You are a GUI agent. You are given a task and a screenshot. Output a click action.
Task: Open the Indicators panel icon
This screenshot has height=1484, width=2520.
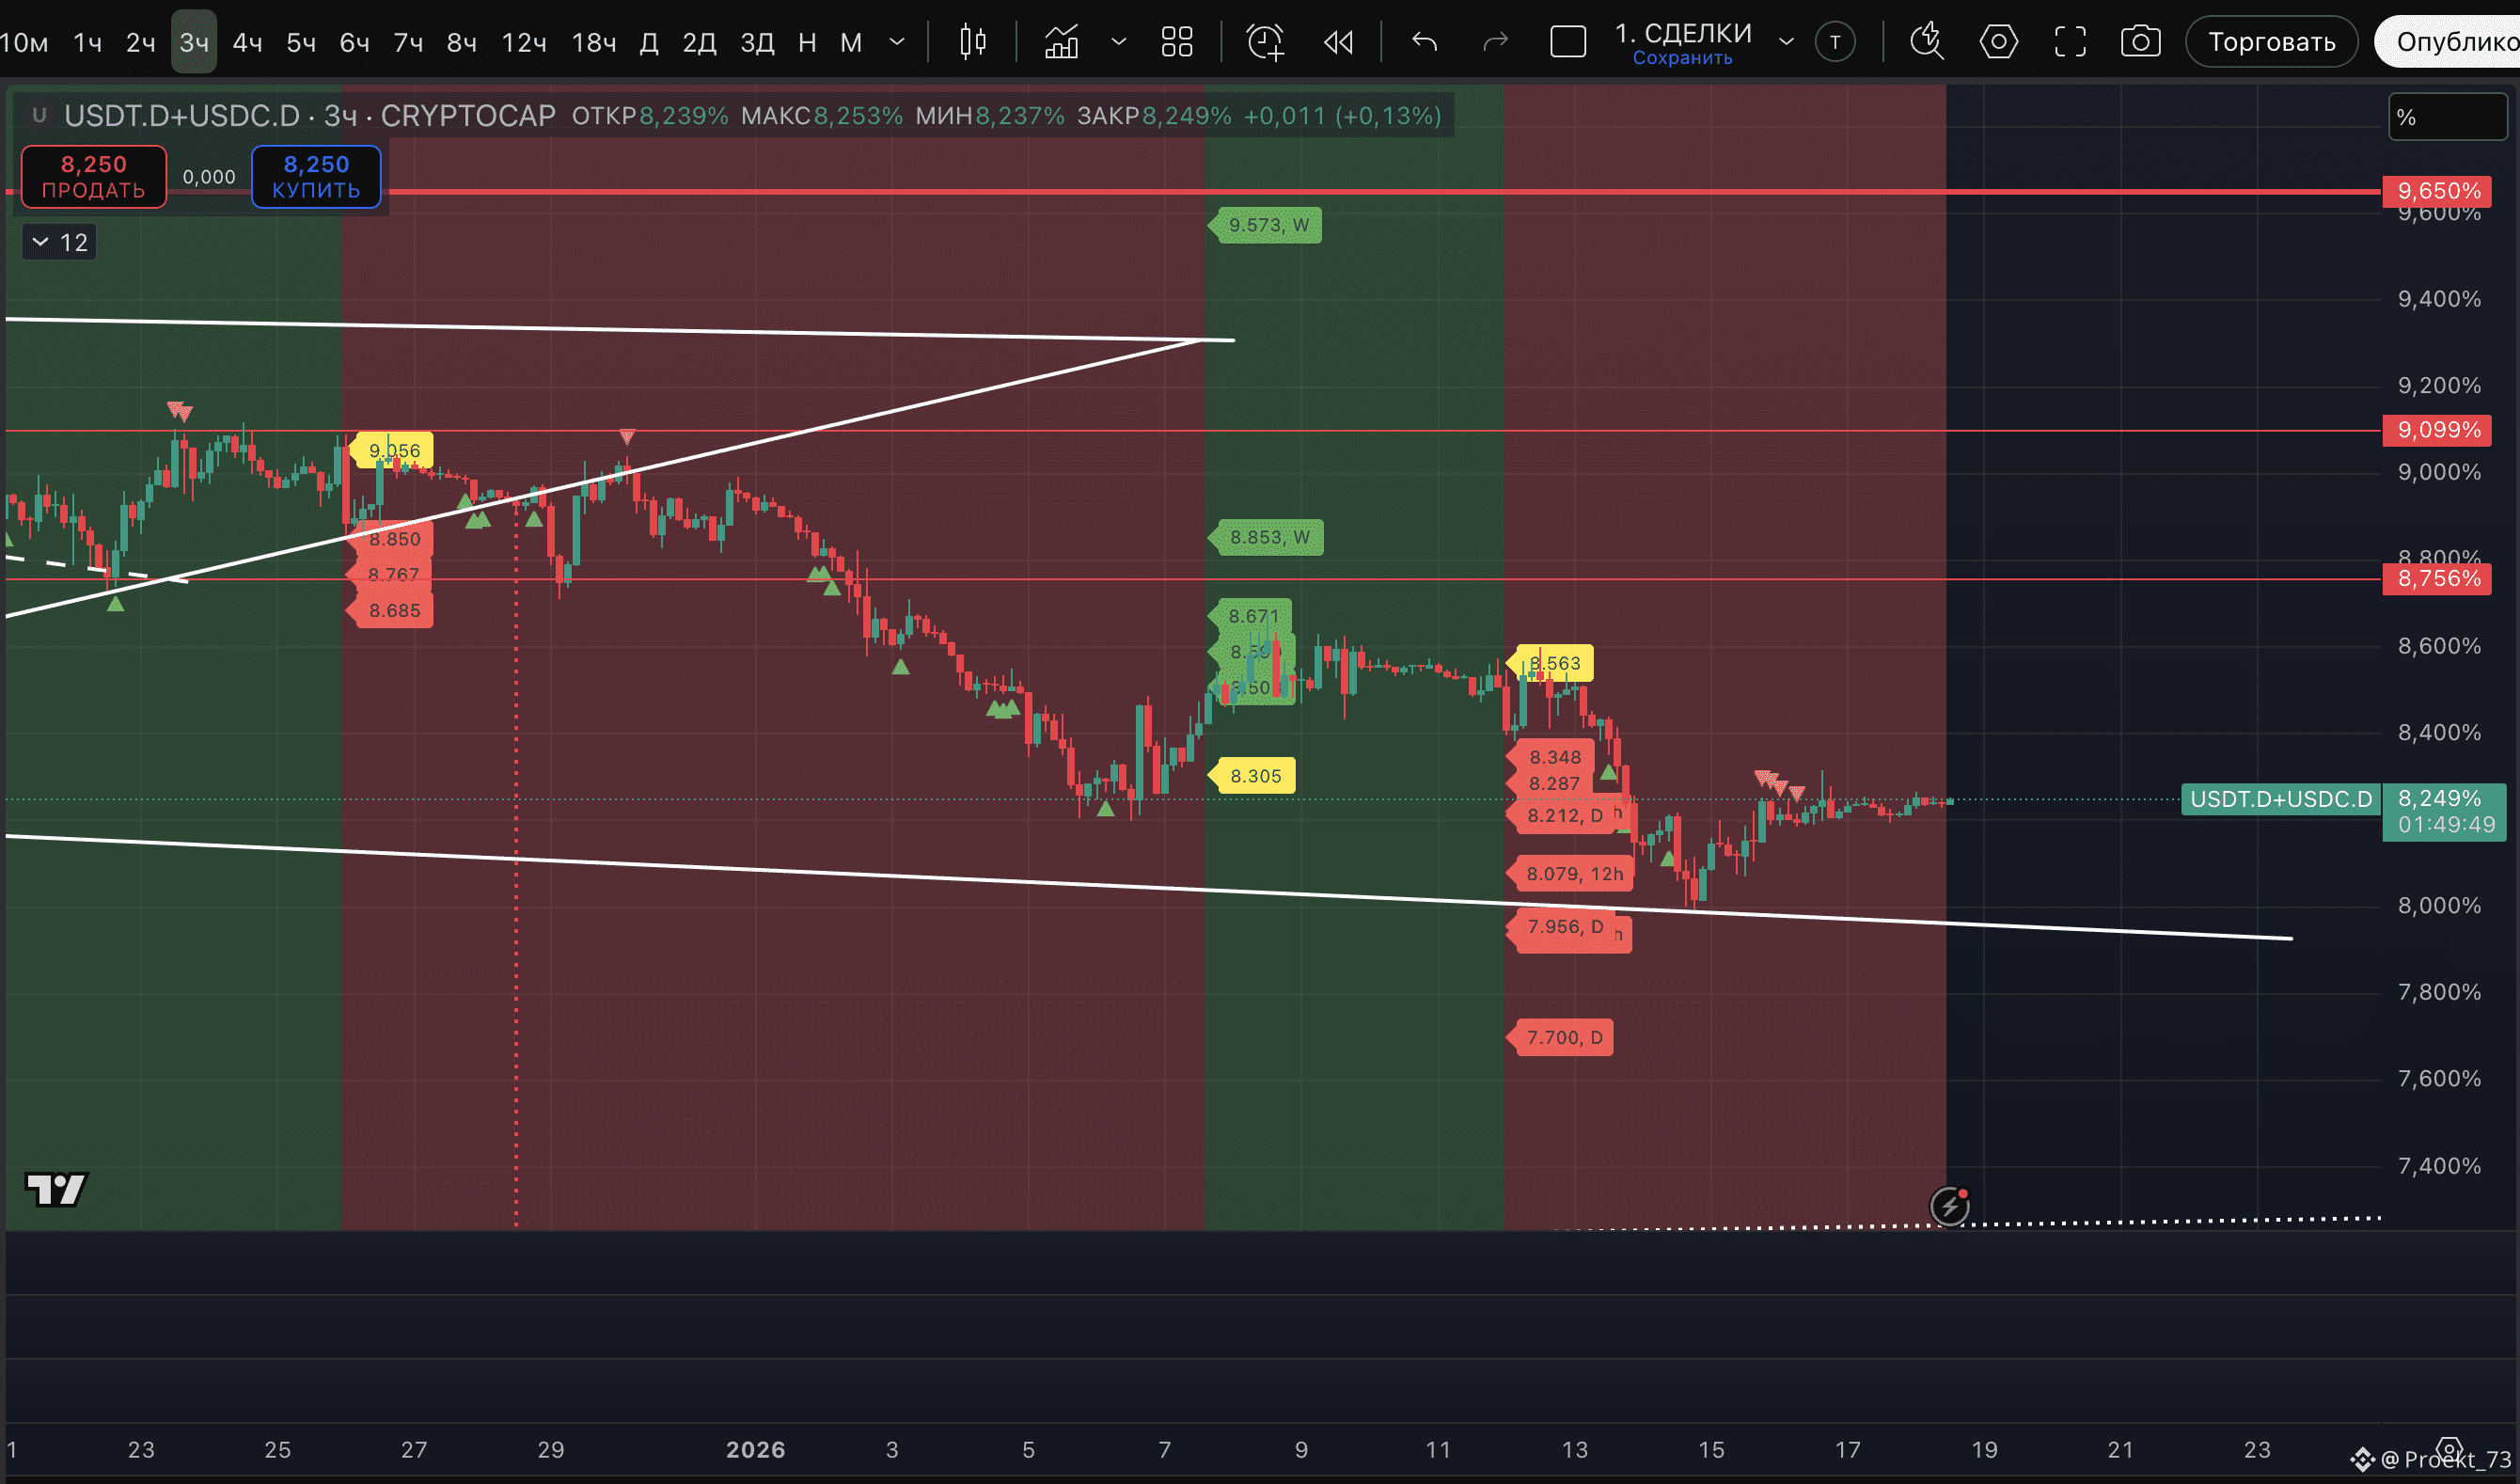1061,42
